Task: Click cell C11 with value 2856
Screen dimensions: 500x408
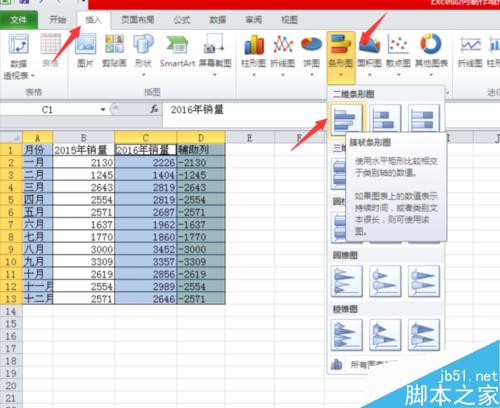Action: 145,274
